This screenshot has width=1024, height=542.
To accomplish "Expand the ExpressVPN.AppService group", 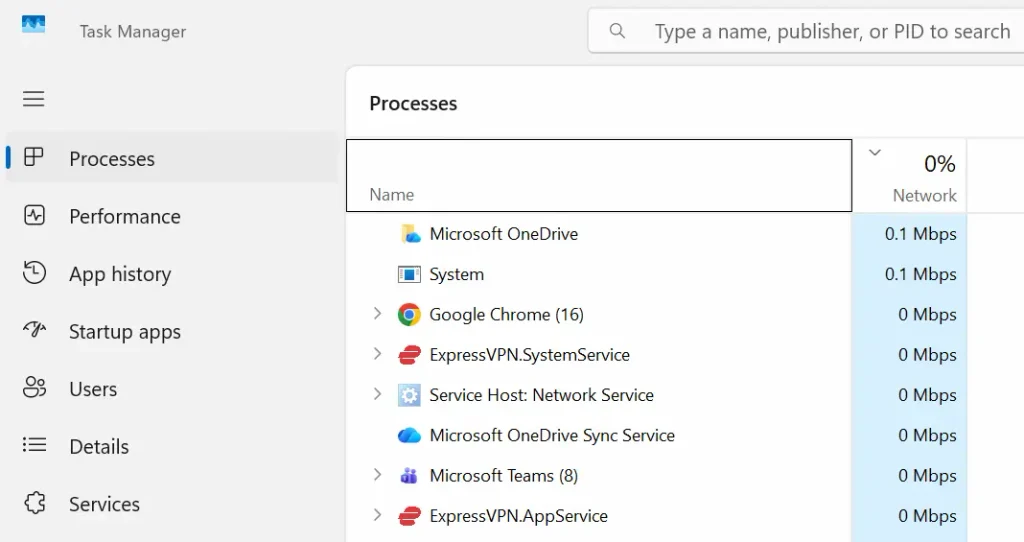I will click(377, 515).
